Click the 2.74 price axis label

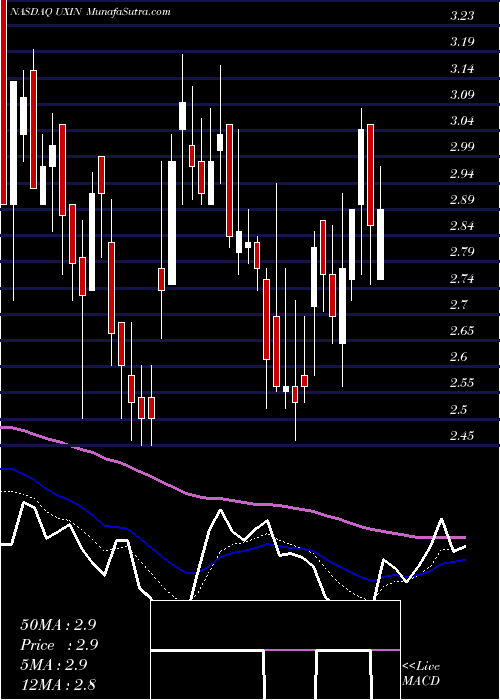point(462,279)
